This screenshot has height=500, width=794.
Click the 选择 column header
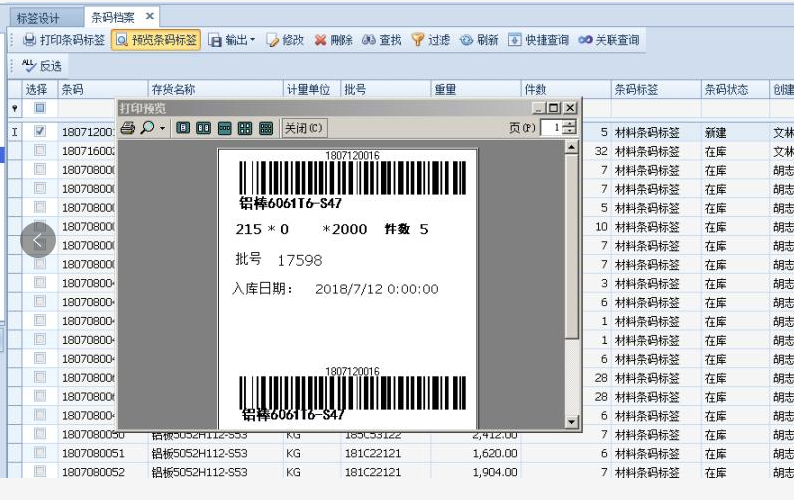coord(40,90)
